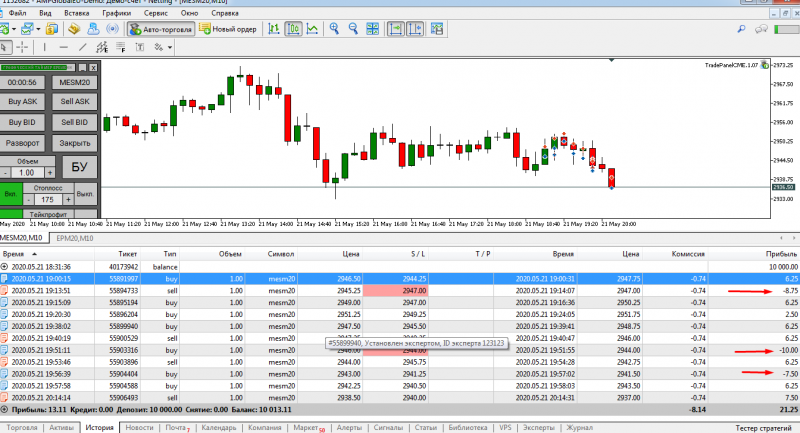
Task: Click the MESM20 symbol button in panel
Action: (74, 82)
